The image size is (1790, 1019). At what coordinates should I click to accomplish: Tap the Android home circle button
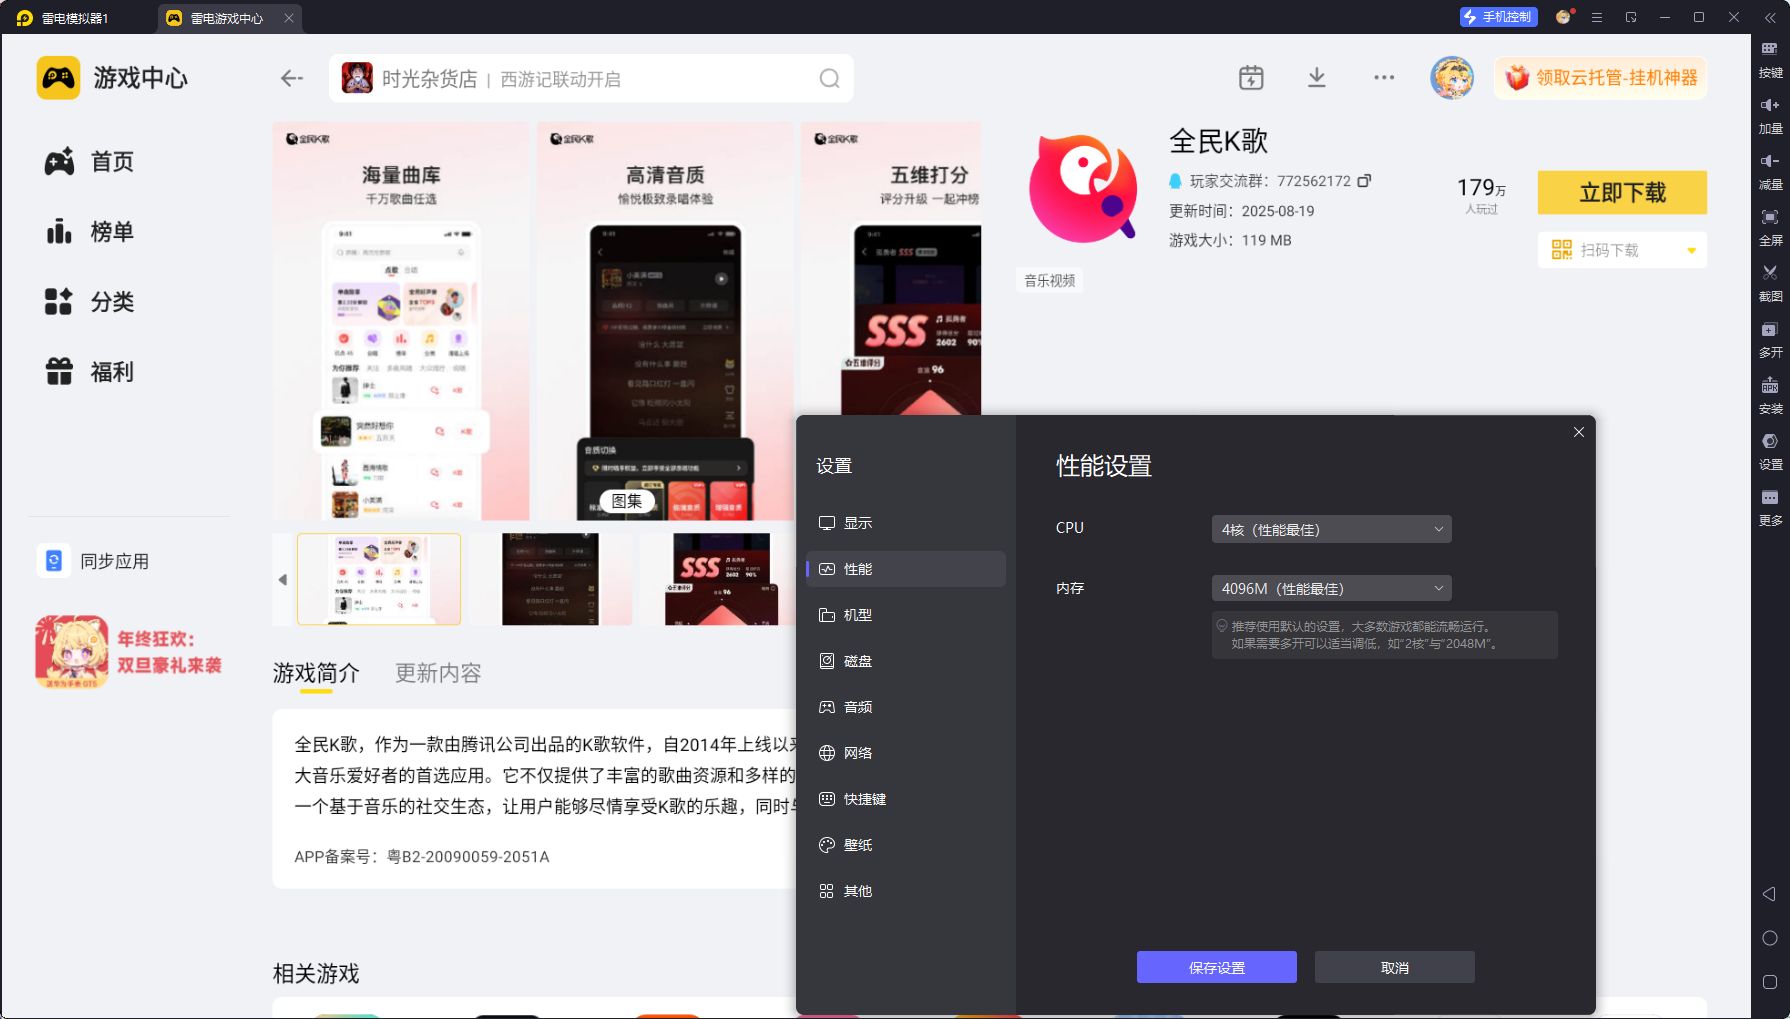coord(1769,938)
